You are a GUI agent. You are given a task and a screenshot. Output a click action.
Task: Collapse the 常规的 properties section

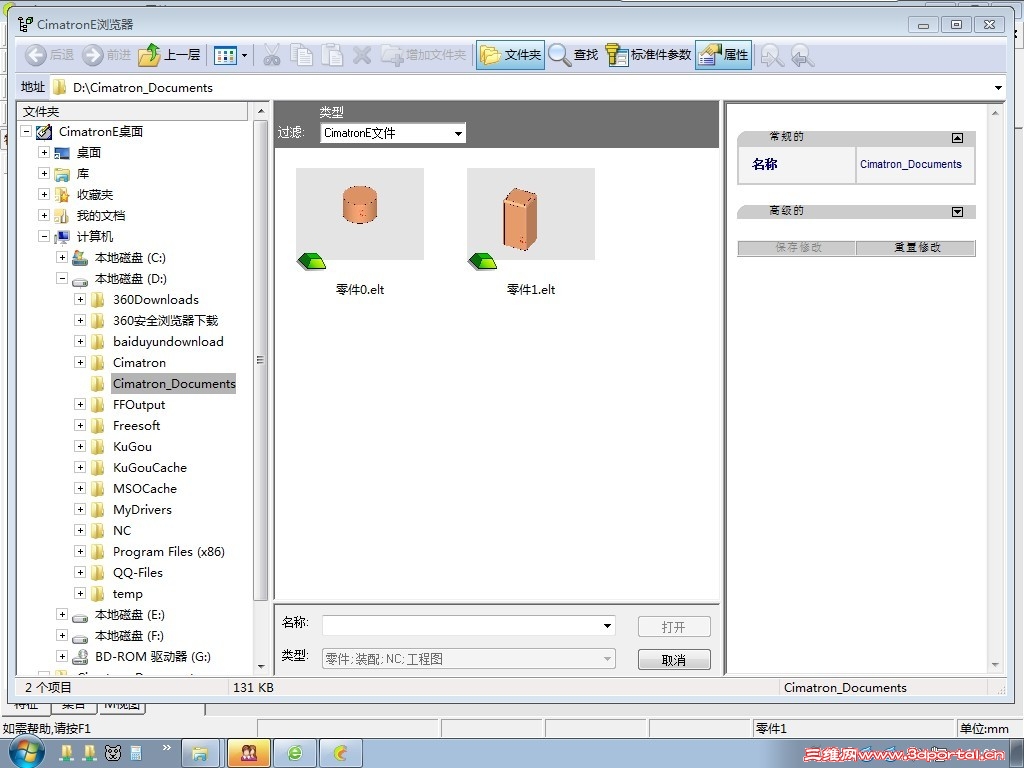pos(957,138)
